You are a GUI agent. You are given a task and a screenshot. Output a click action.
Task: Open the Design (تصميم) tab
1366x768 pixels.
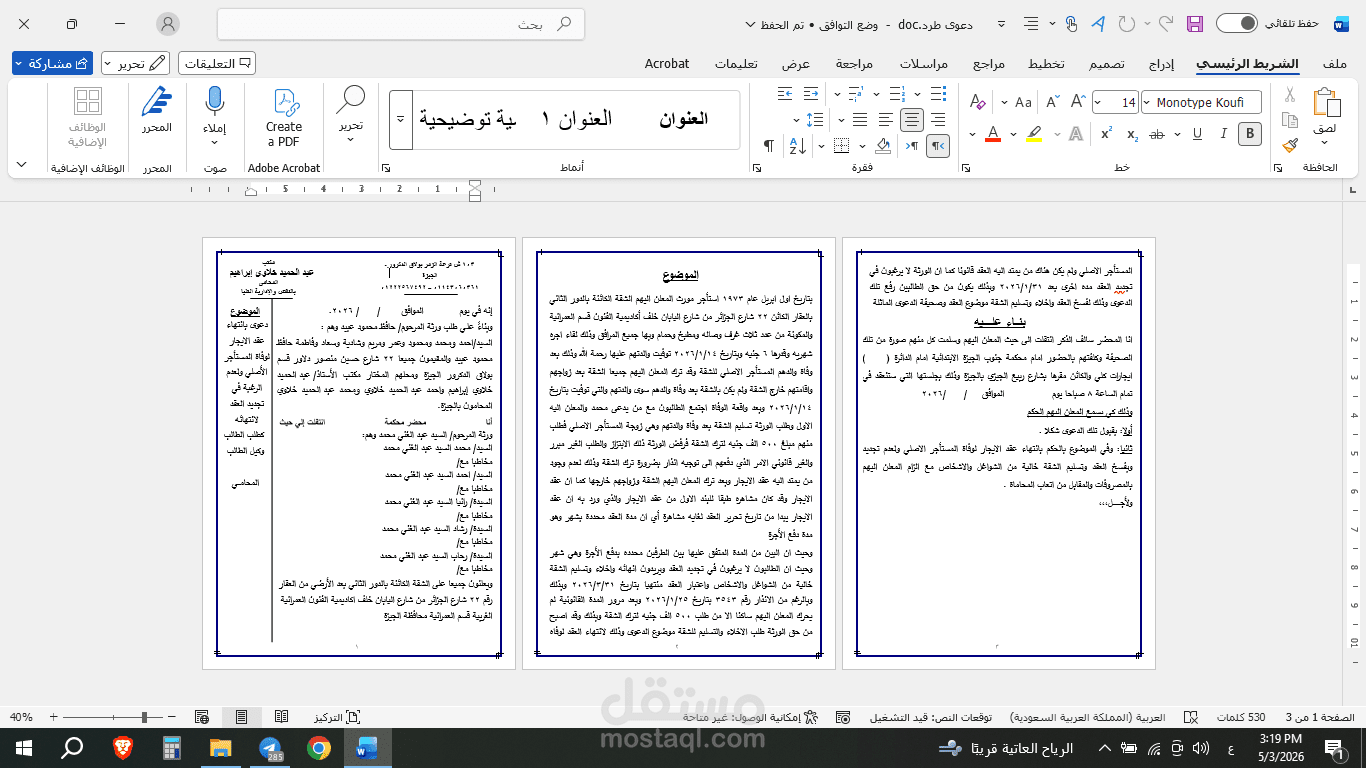[1106, 63]
